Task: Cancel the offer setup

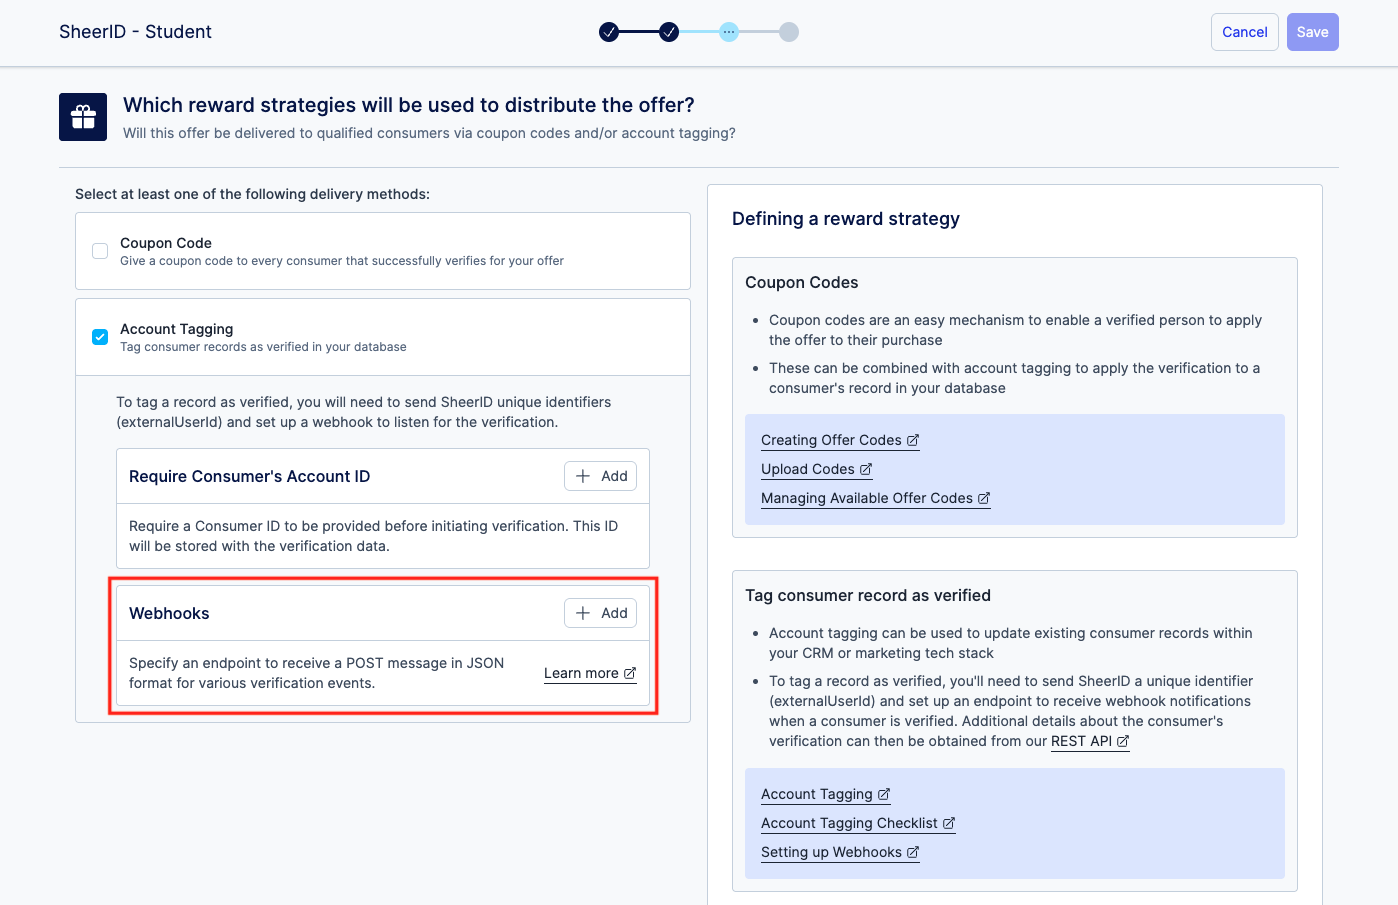Action: tap(1244, 32)
